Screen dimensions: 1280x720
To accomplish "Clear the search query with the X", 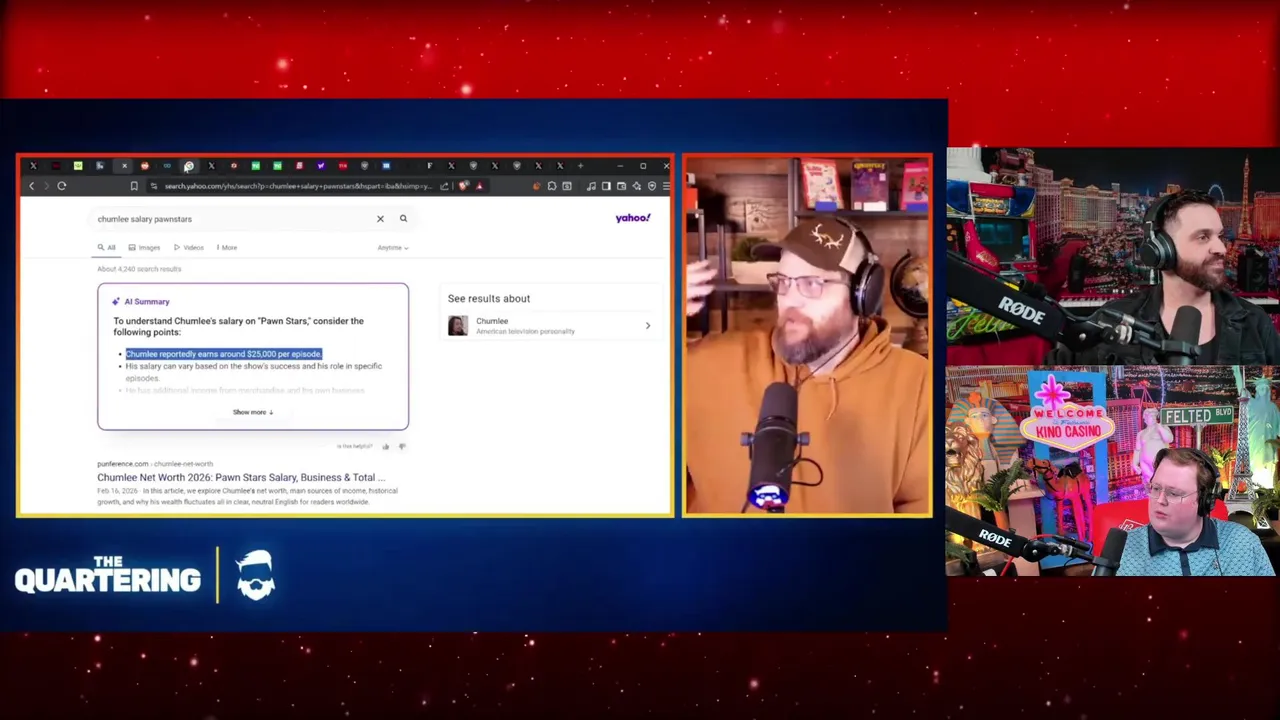I will point(380,219).
